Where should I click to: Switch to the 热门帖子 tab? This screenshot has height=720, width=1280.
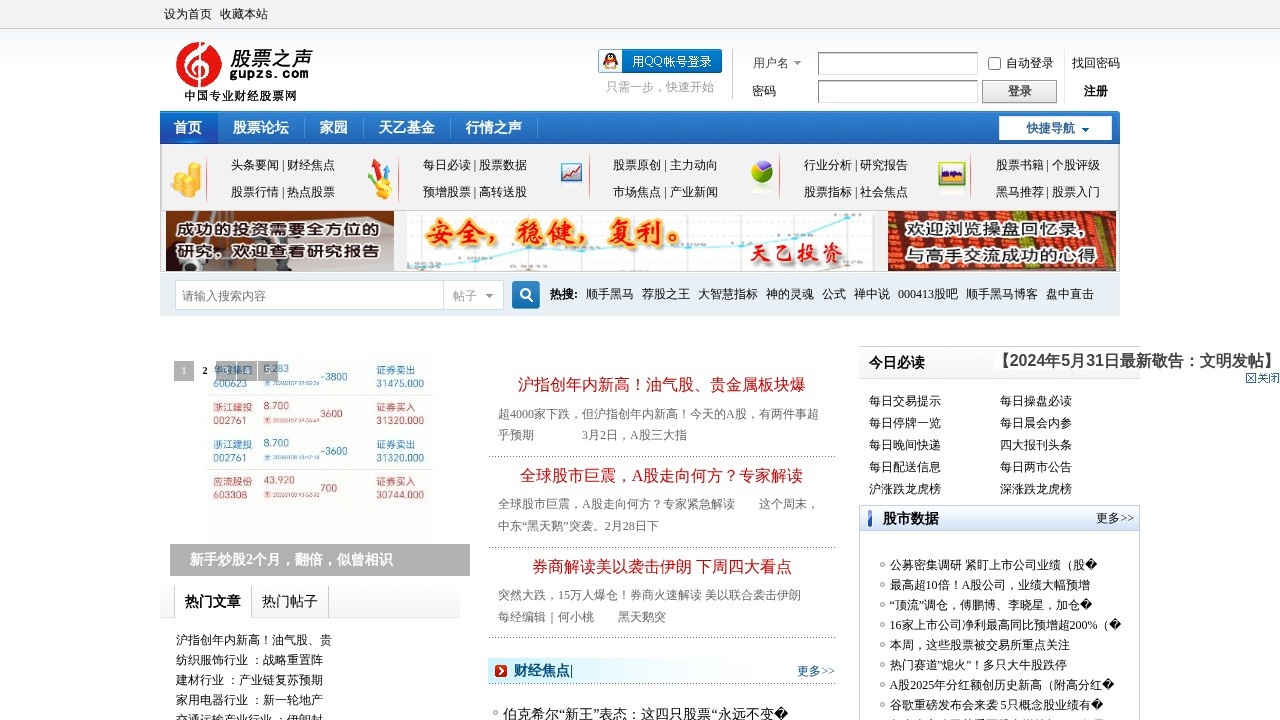tap(292, 601)
